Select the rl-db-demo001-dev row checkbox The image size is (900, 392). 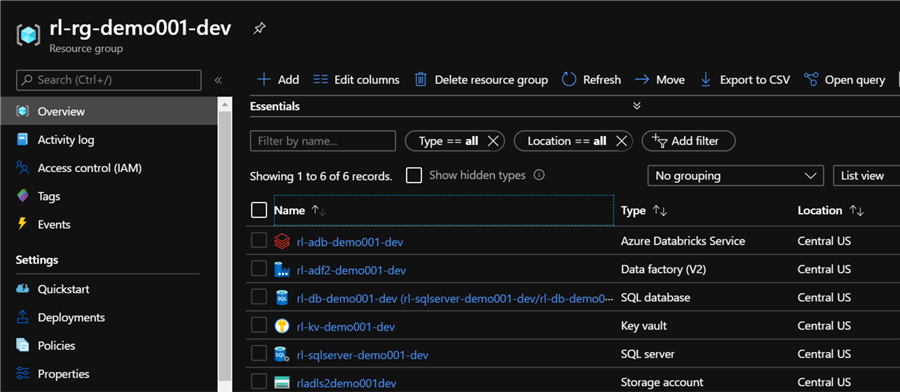point(259,297)
